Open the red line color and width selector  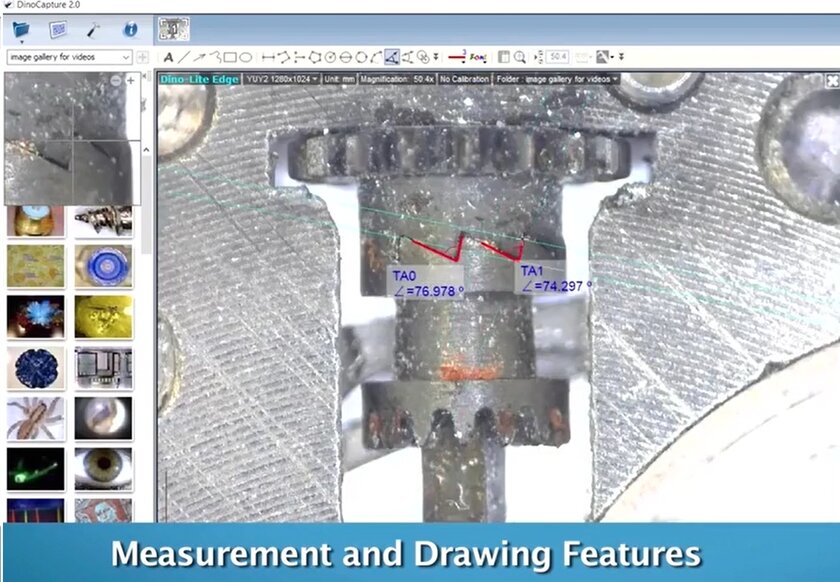(x=456, y=57)
